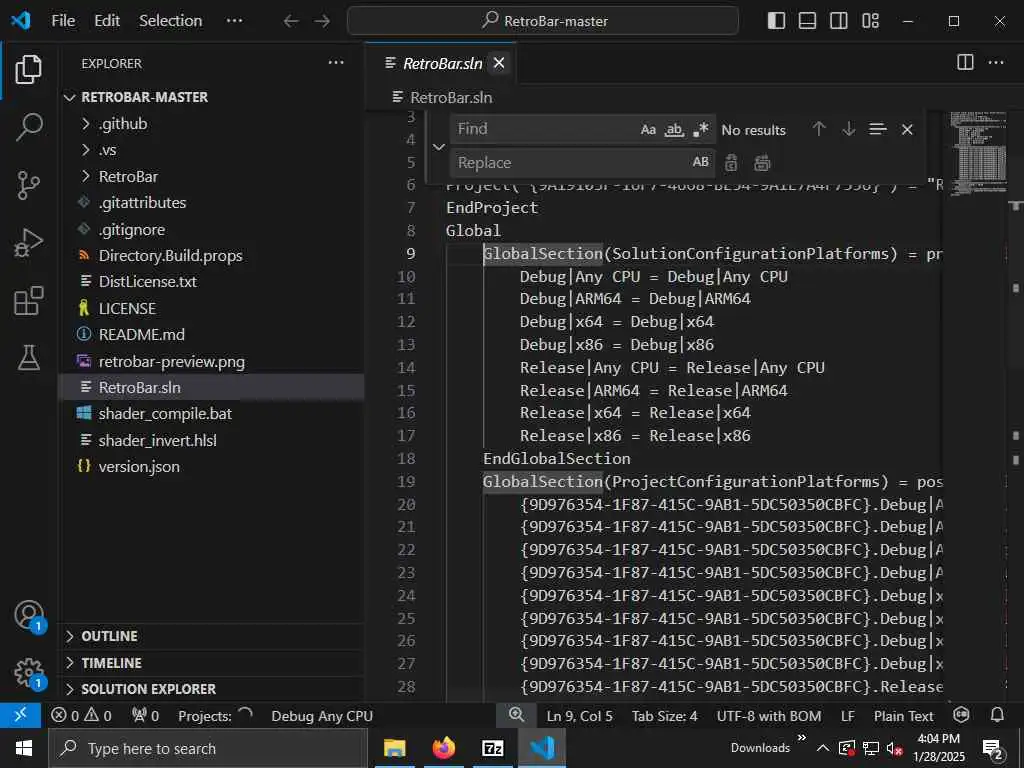Viewport: 1024px width, 768px height.
Task: Open the Customize Layout icon
Action: 871,21
